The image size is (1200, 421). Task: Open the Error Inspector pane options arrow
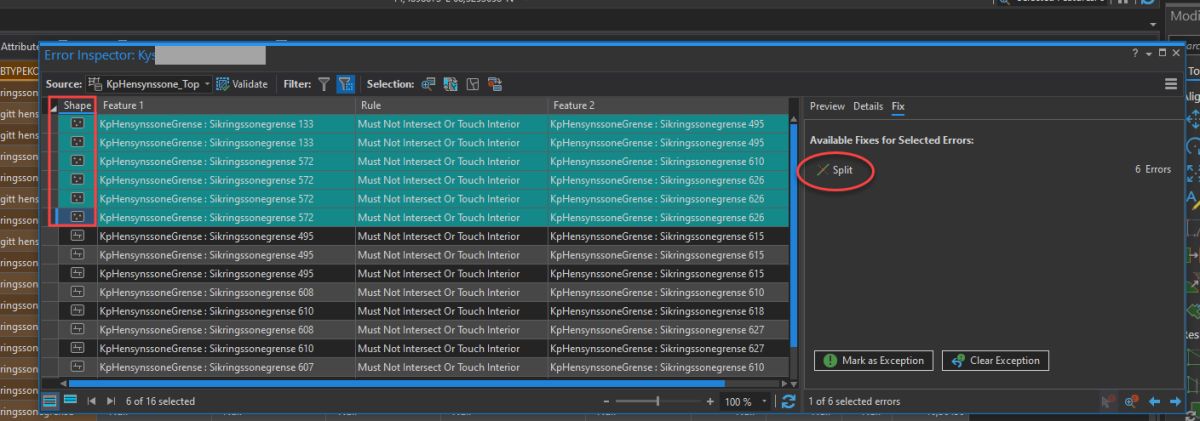[1149, 53]
